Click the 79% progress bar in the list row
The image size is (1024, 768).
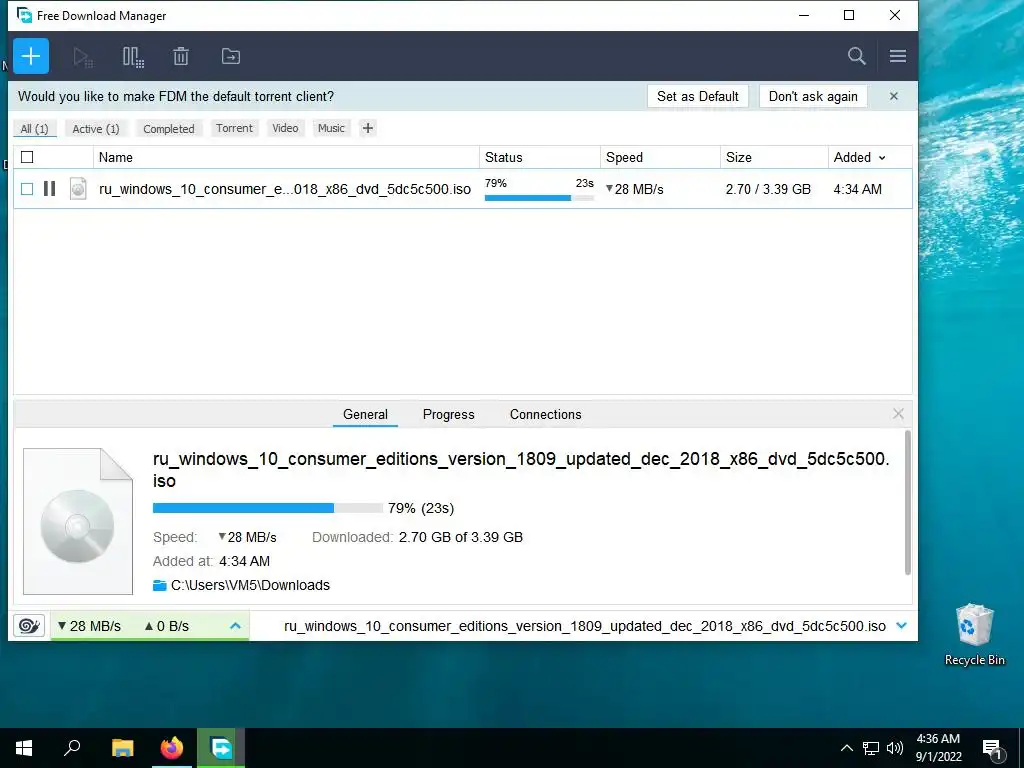[x=539, y=197]
